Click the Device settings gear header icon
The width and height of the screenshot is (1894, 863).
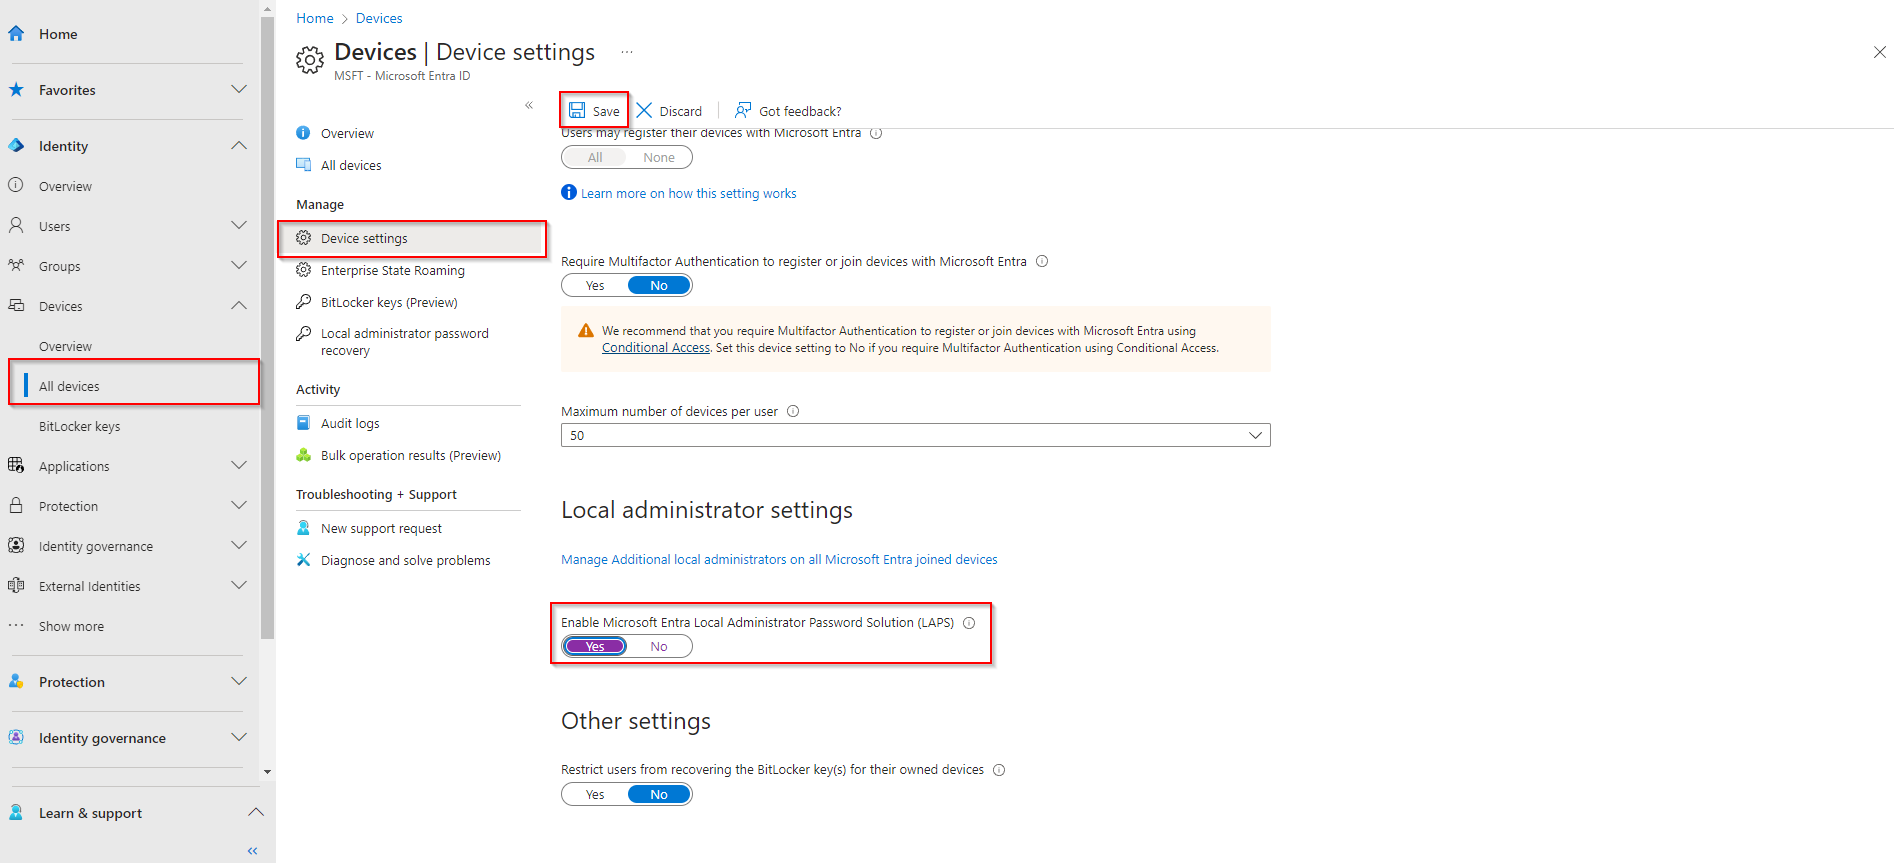(310, 60)
